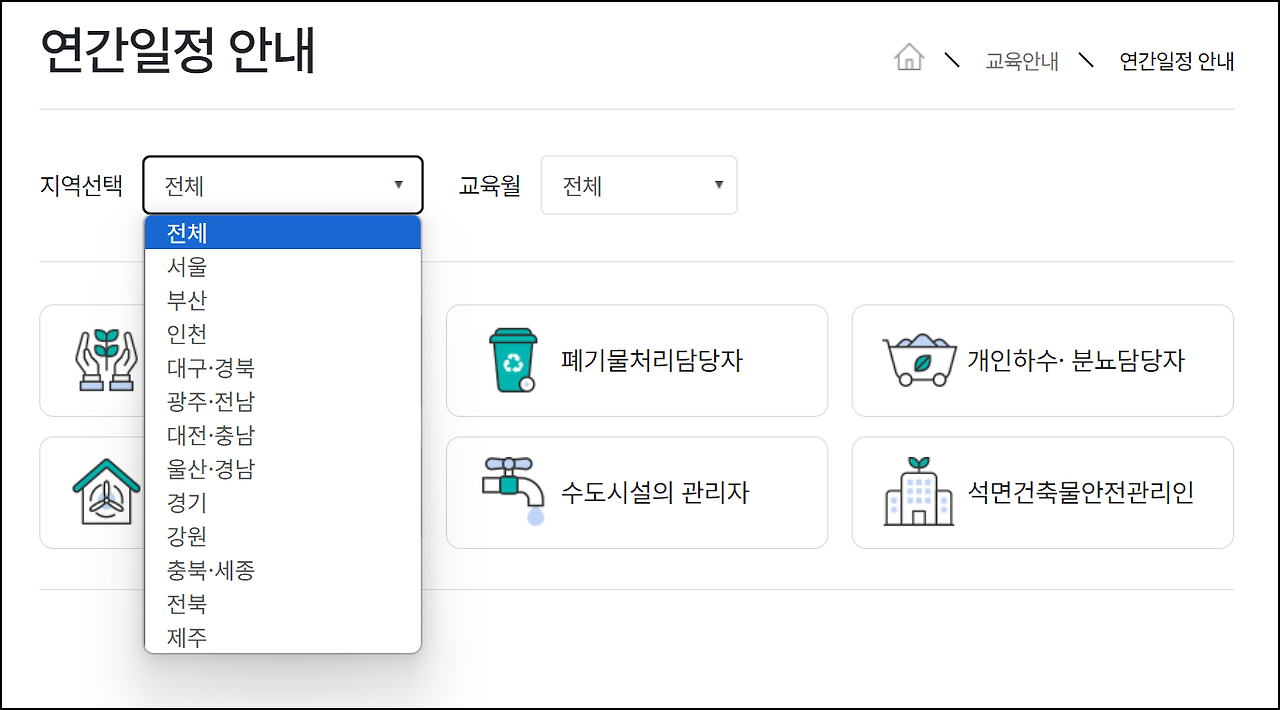Open the 지역선택 region dropdown
The width and height of the screenshot is (1280, 710).
coord(283,185)
